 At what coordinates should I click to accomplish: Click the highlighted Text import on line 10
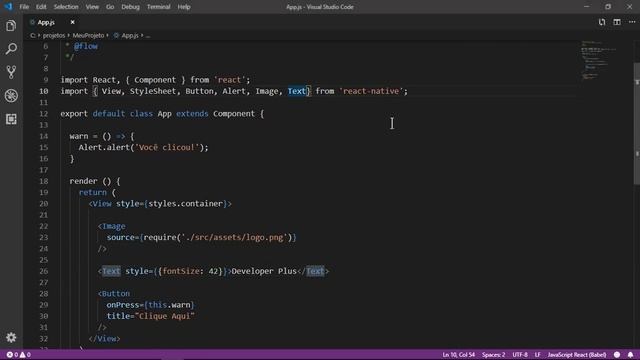click(297, 91)
